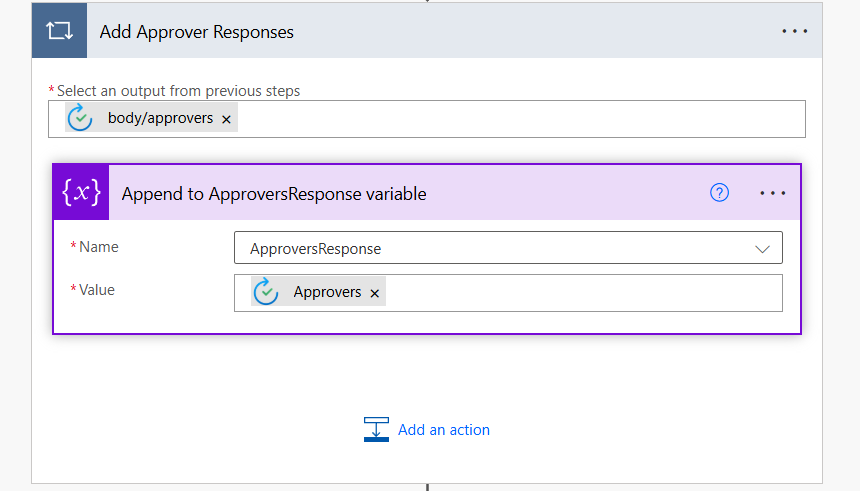This screenshot has height=491, width=860.
Task: Select the body/approvers token text
Action: click(x=160, y=118)
